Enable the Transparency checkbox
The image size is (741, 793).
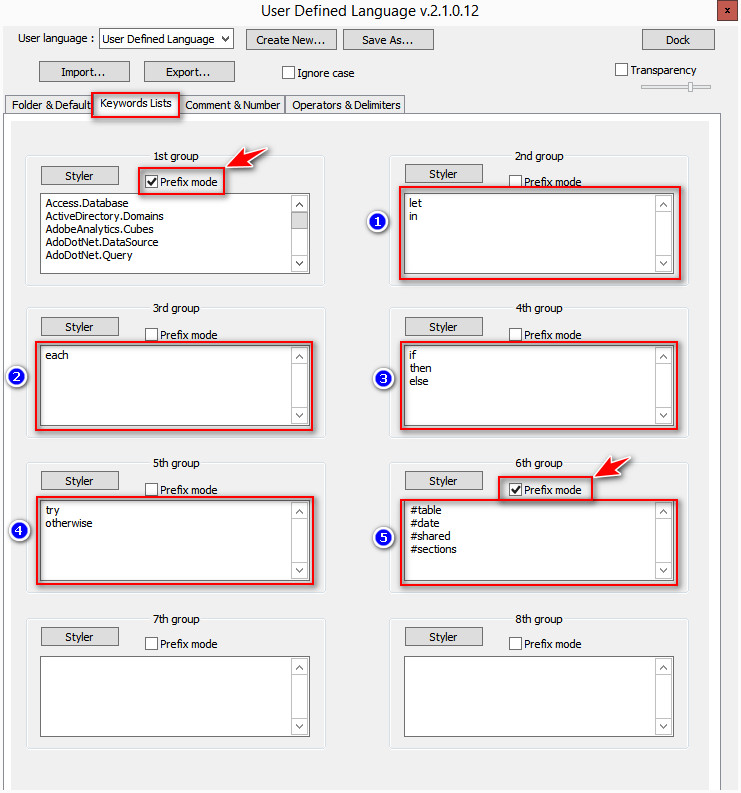[621, 70]
